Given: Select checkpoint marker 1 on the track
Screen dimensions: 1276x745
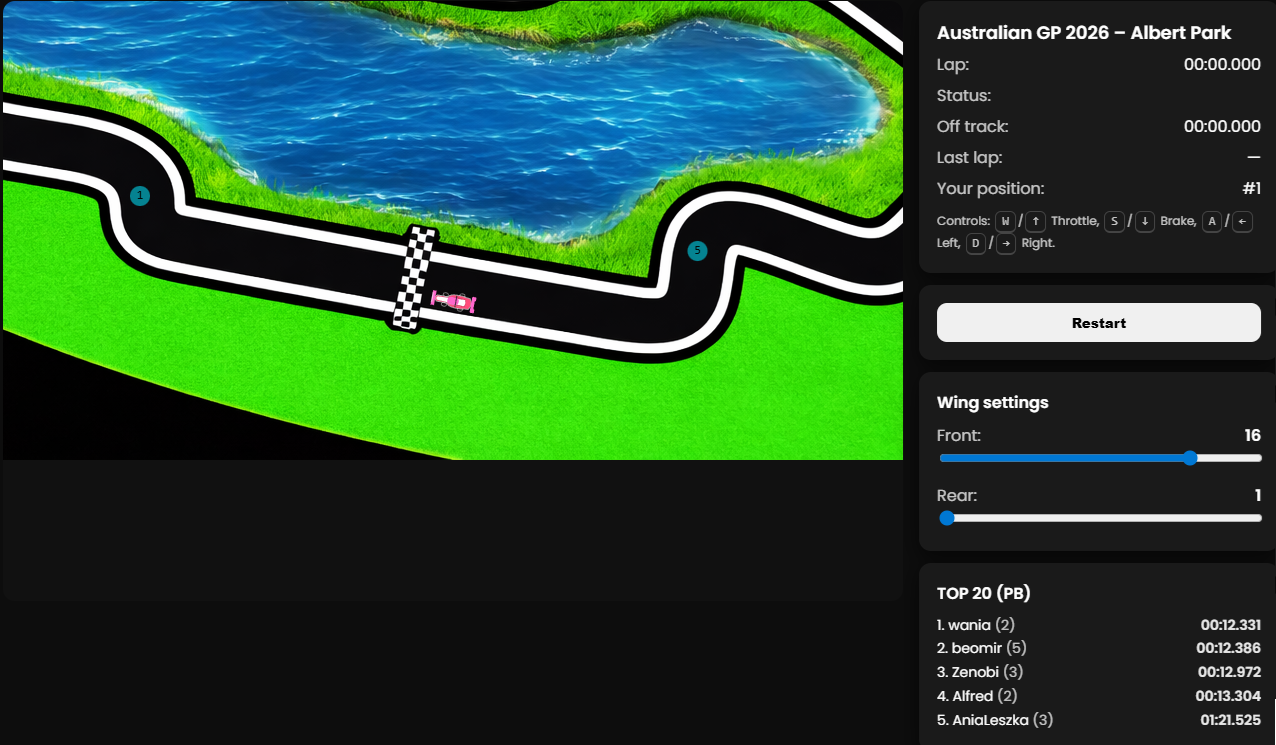Looking at the screenshot, I should tap(140, 196).
